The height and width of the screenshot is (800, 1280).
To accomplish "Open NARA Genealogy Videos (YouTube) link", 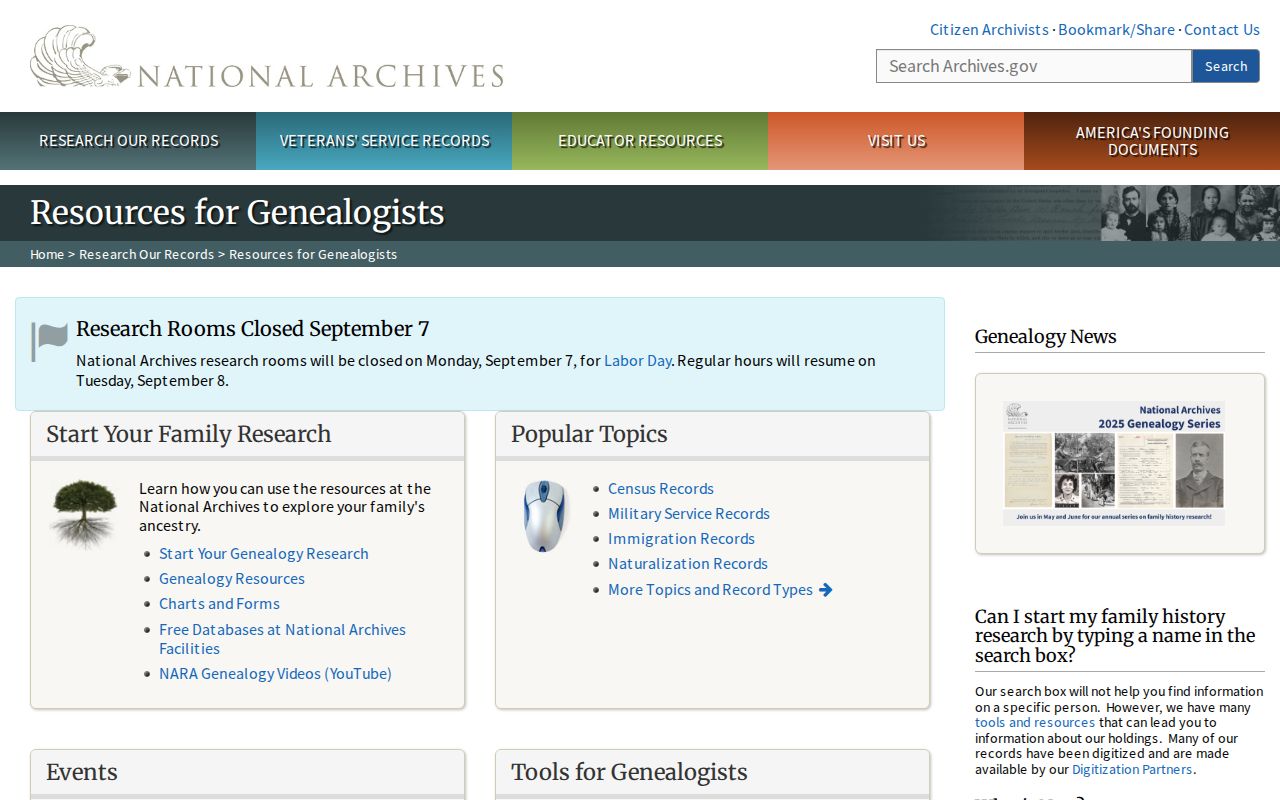I will 275,674.
